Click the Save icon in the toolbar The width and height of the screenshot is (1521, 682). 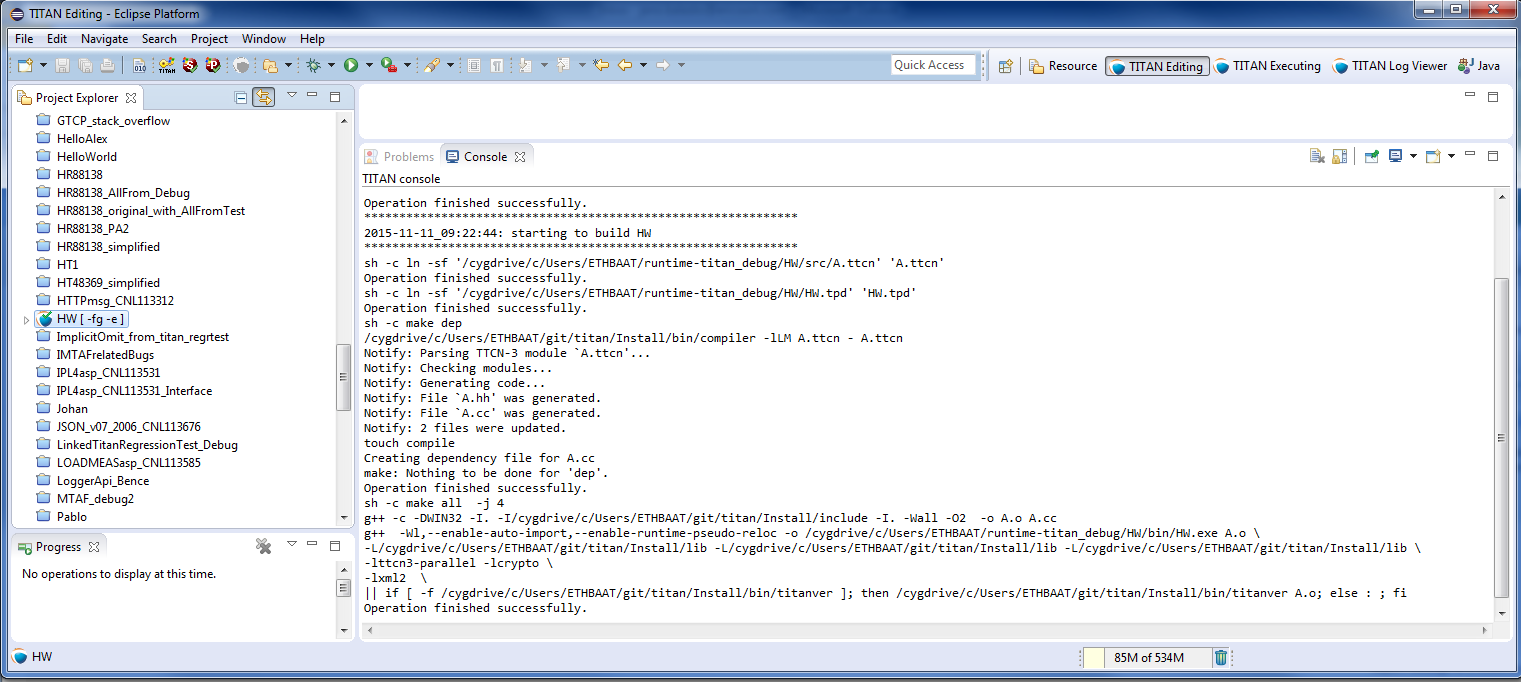pos(62,65)
